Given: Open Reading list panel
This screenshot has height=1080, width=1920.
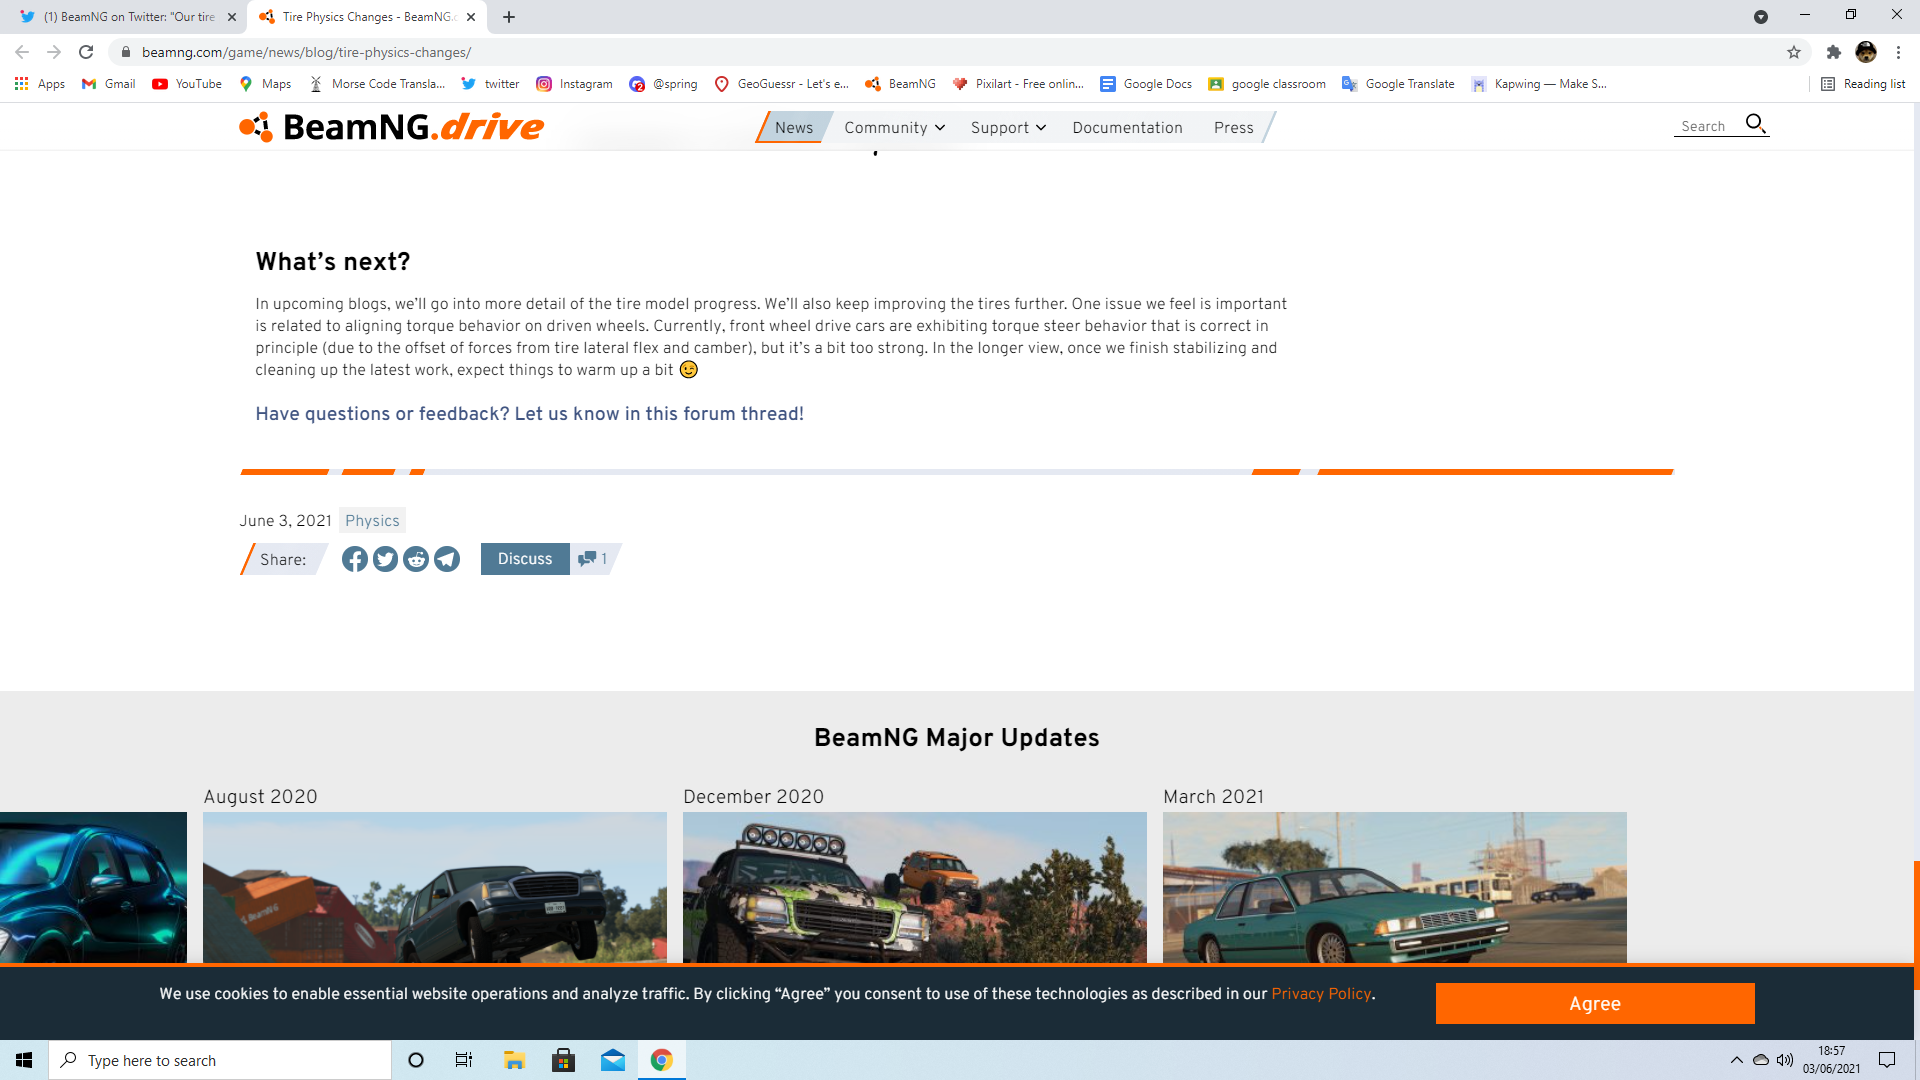Looking at the screenshot, I should 1863,84.
